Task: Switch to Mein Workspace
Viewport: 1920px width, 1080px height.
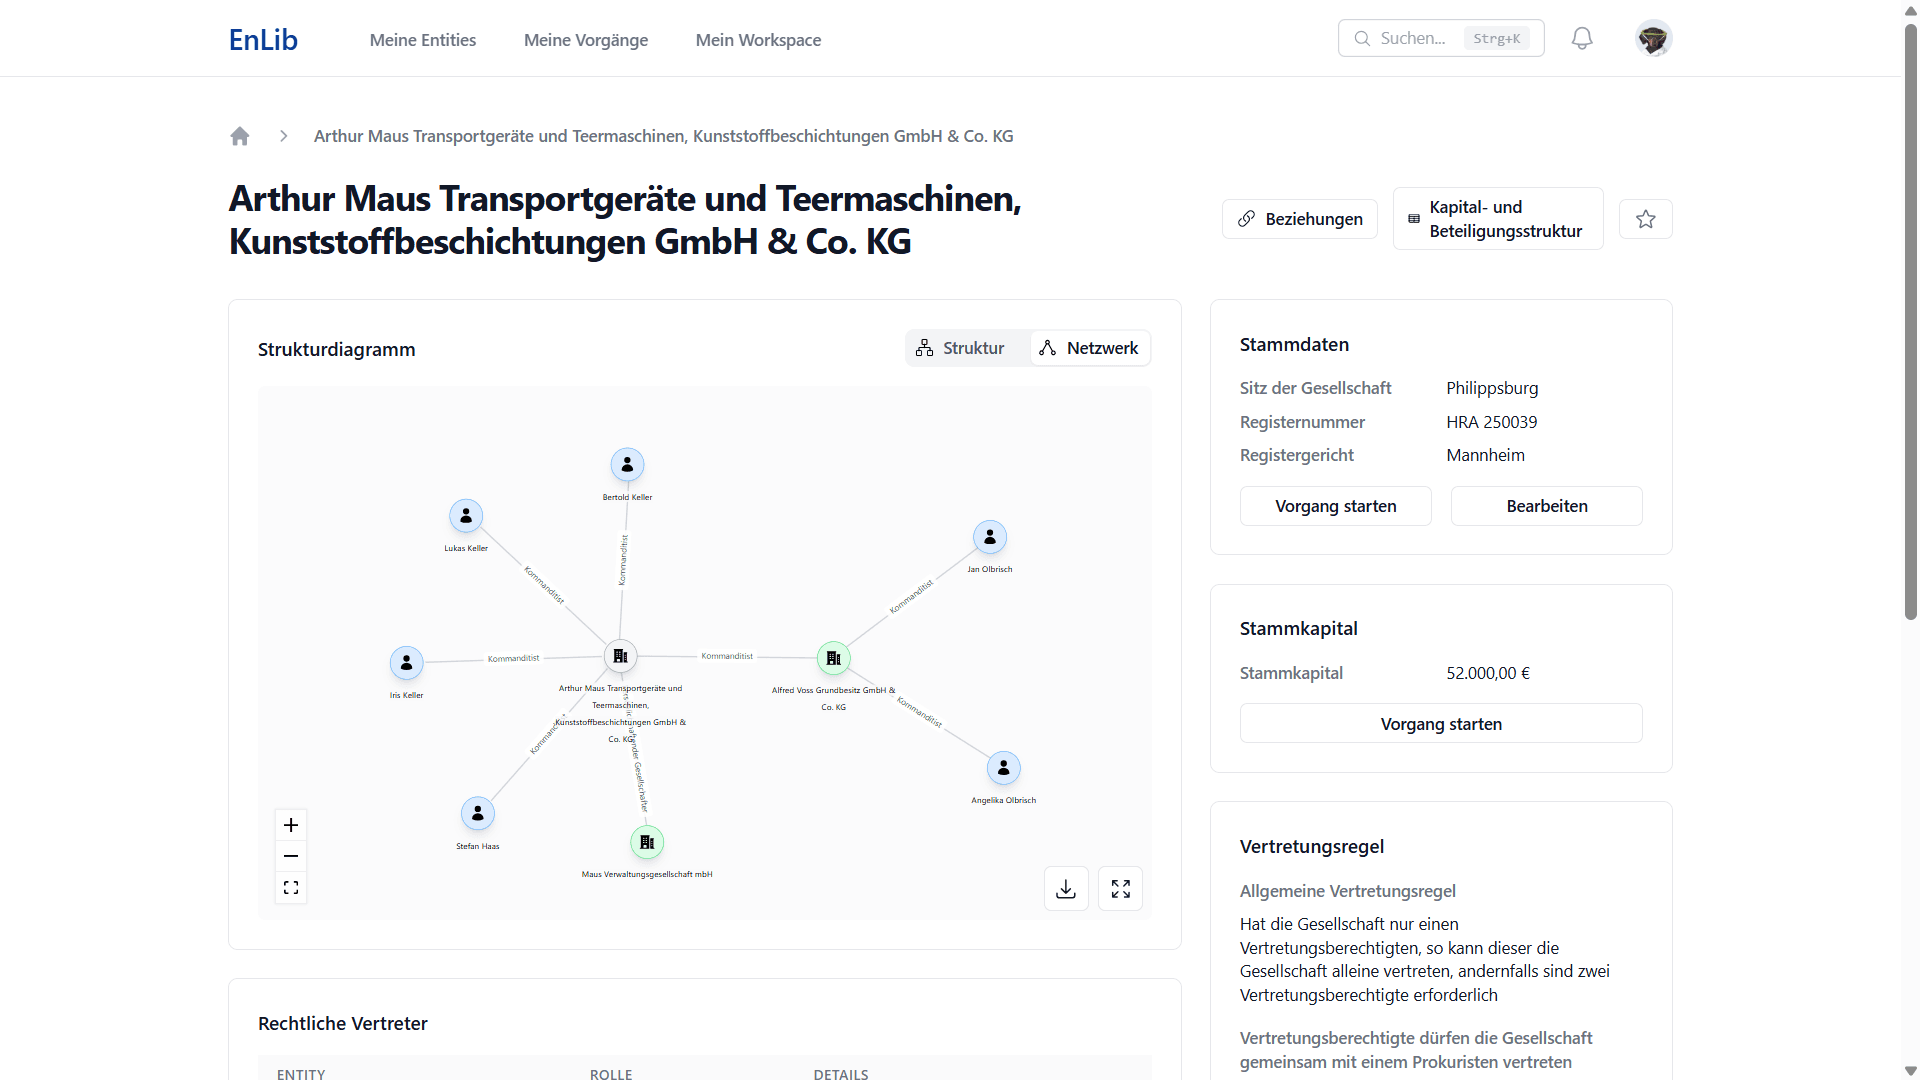Action: coord(758,40)
